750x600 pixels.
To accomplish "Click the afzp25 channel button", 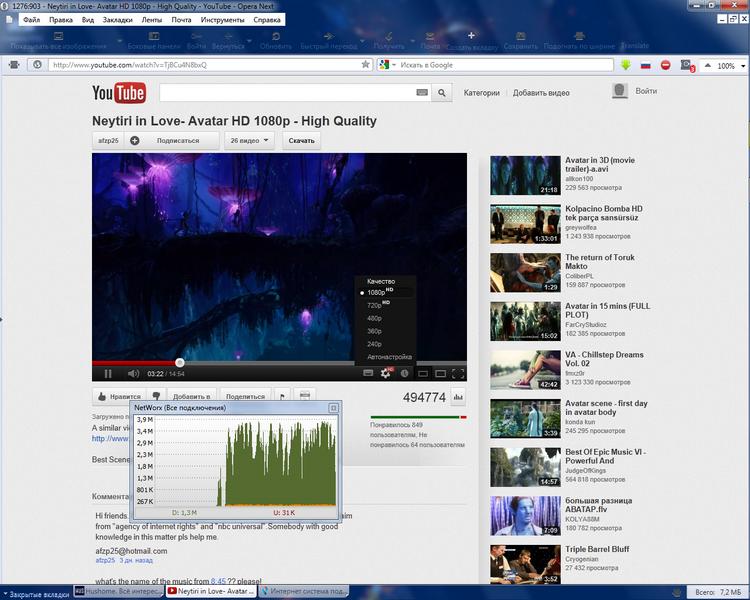I will point(108,141).
